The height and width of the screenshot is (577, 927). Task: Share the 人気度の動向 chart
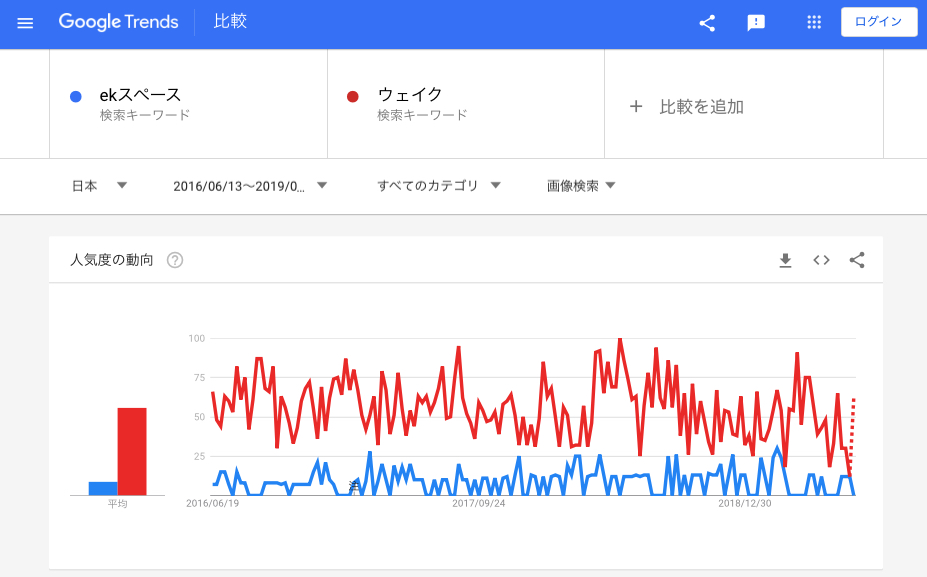point(857,260)
